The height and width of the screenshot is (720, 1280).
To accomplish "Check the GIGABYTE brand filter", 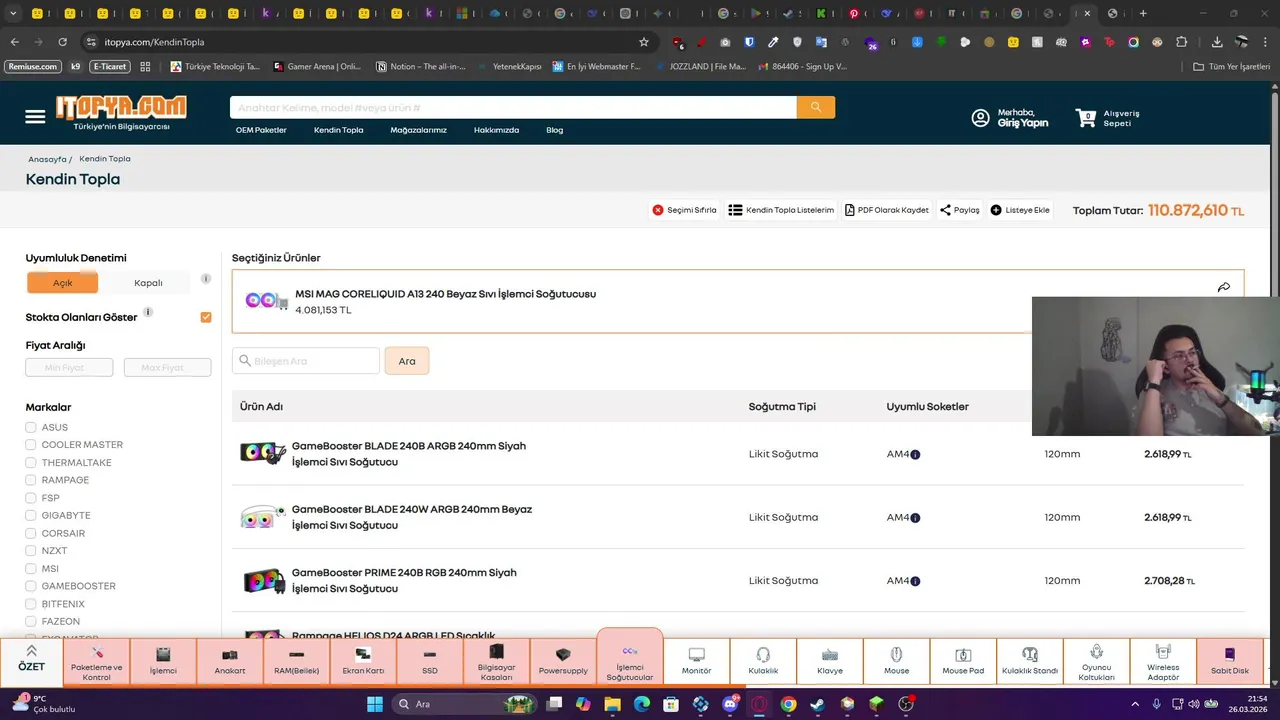I will pyautogui.click(x=31, y=516).
